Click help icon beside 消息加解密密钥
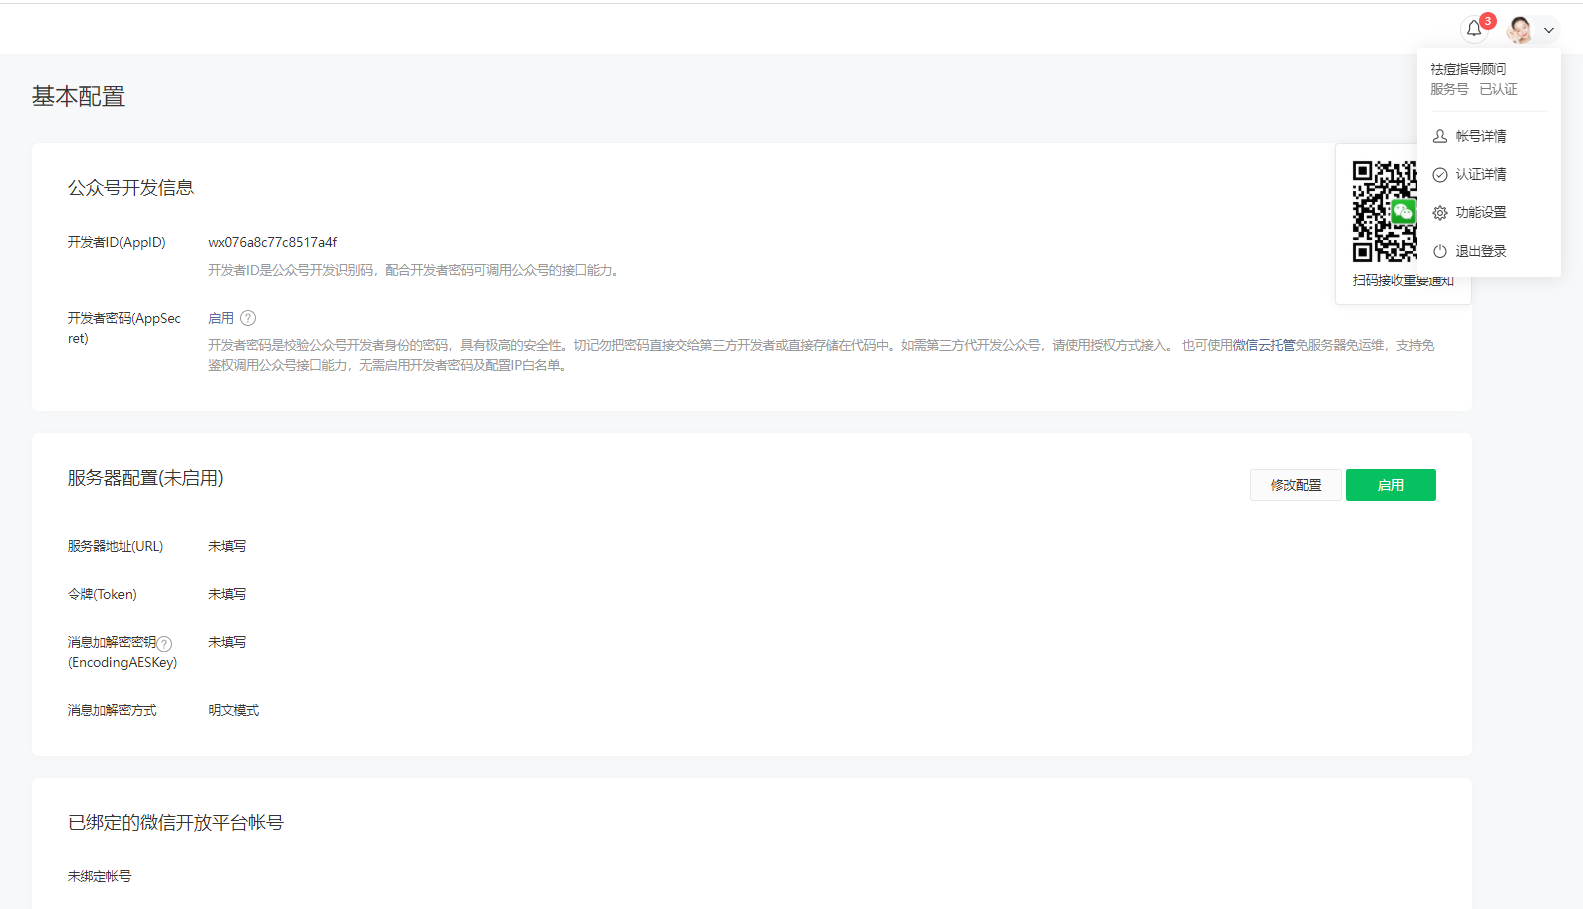The height and width of the screenshot is (909, 1583). (165, 644)
